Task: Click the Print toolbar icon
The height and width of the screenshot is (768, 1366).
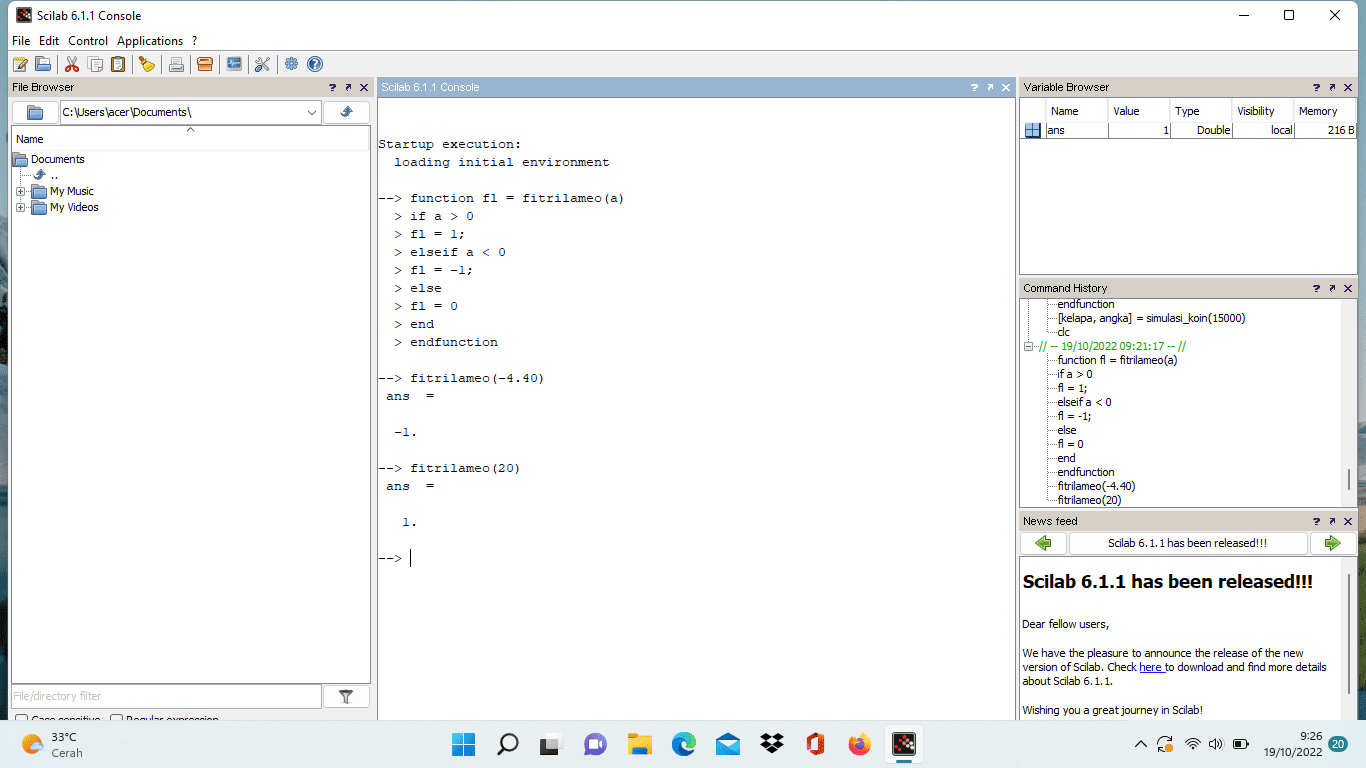Action: tap(176, 64)
